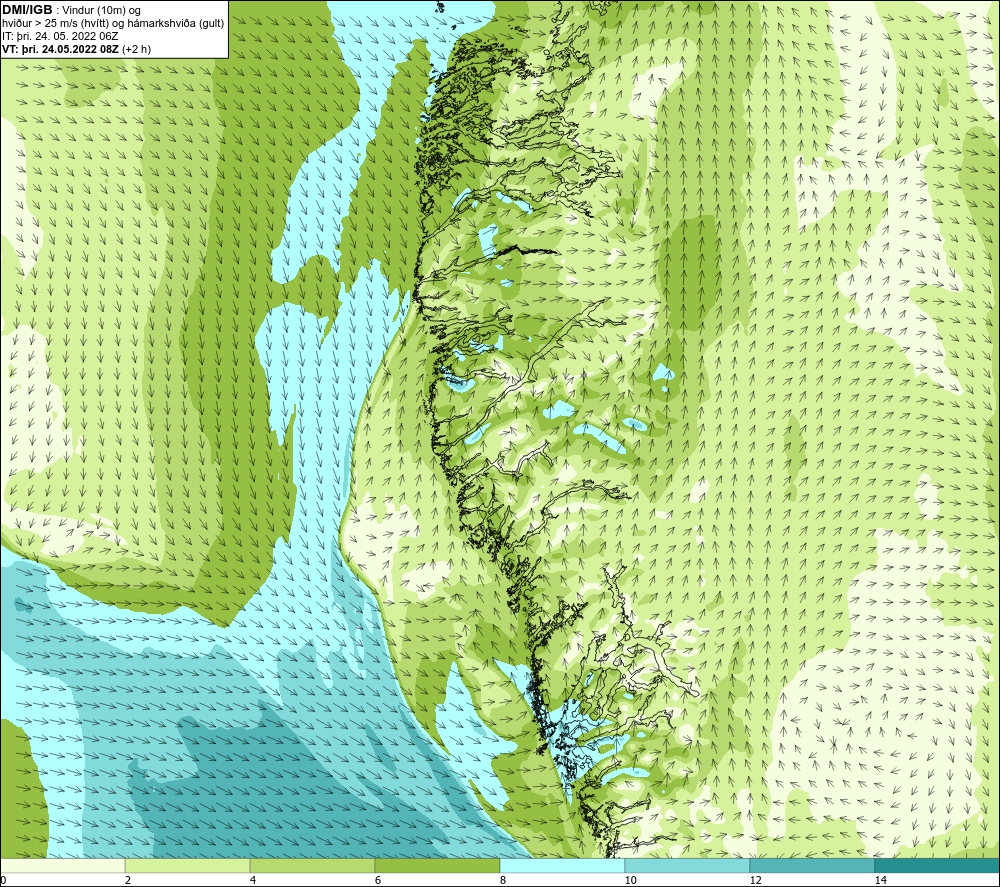The image size is (1000, 887).
Task: Click the legend label '6'
Action: point(378,880)
